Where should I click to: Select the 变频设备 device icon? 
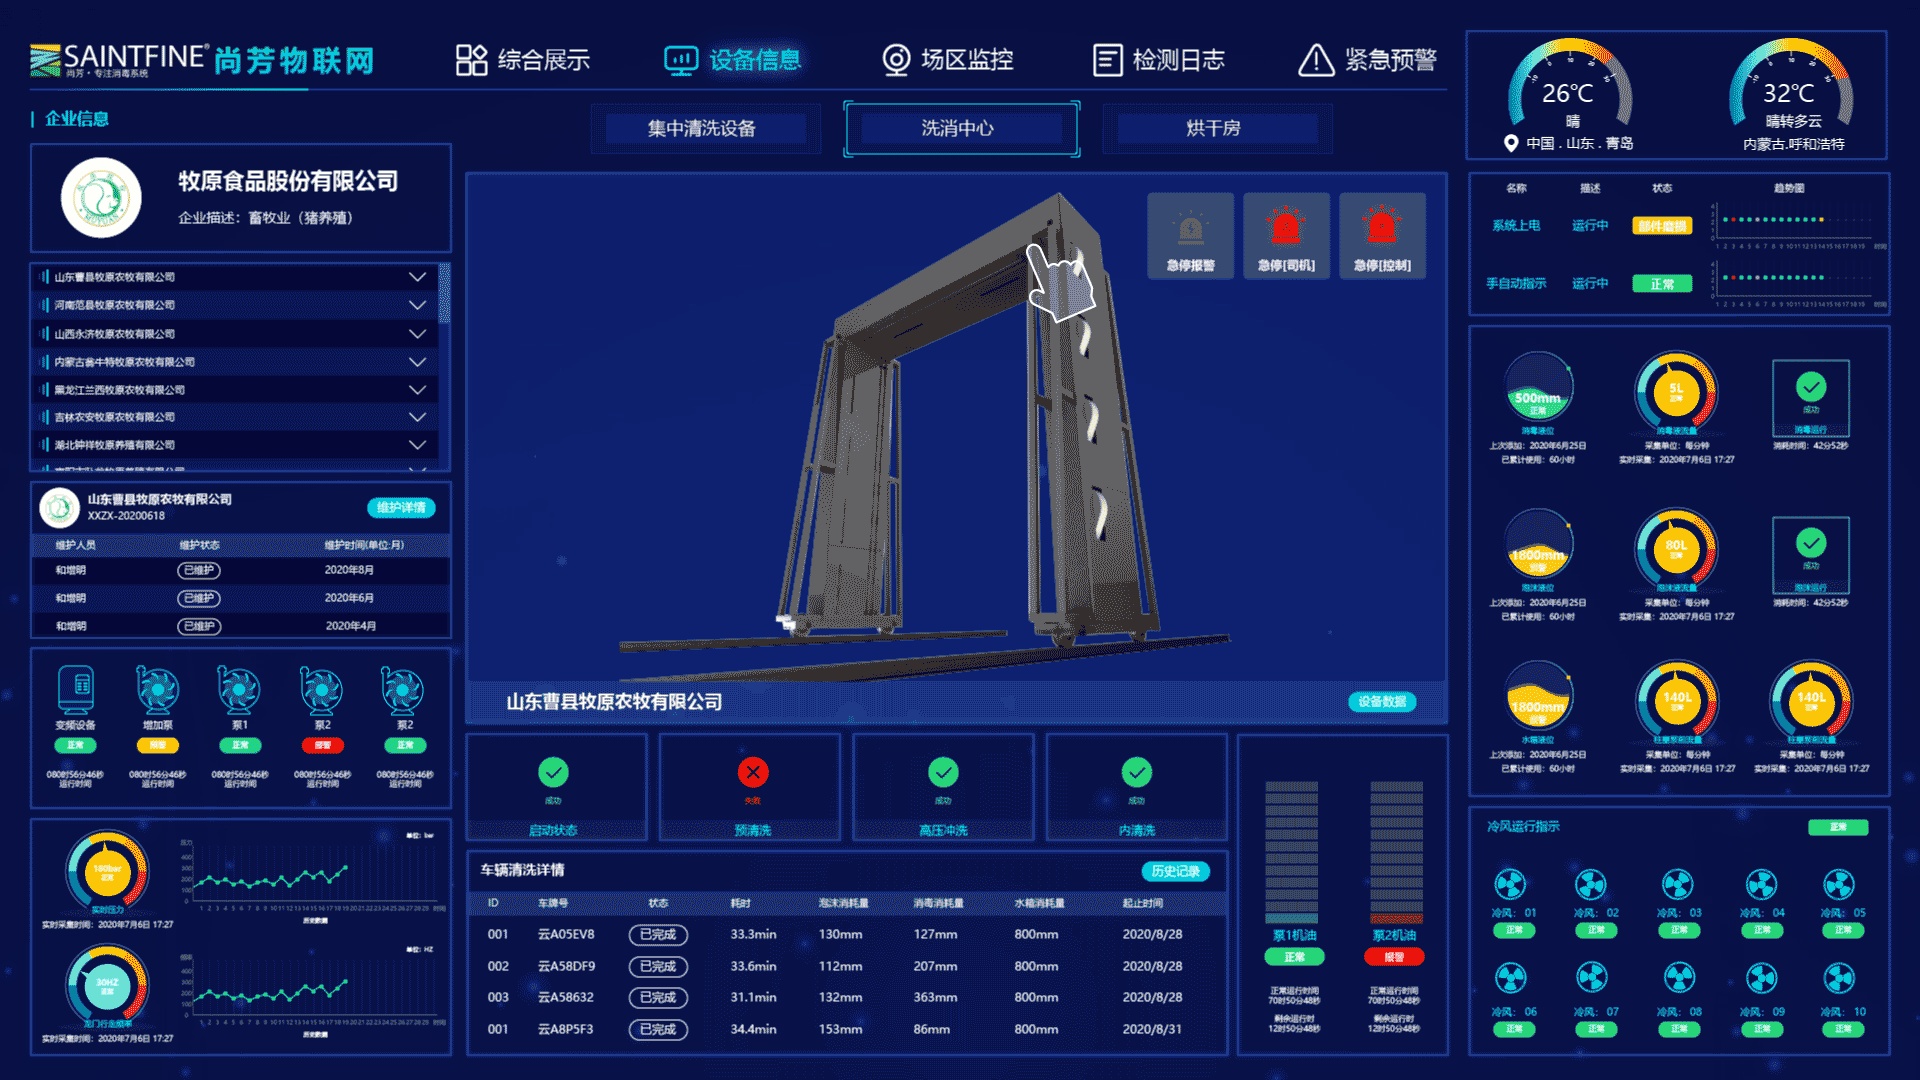point(76,689)
